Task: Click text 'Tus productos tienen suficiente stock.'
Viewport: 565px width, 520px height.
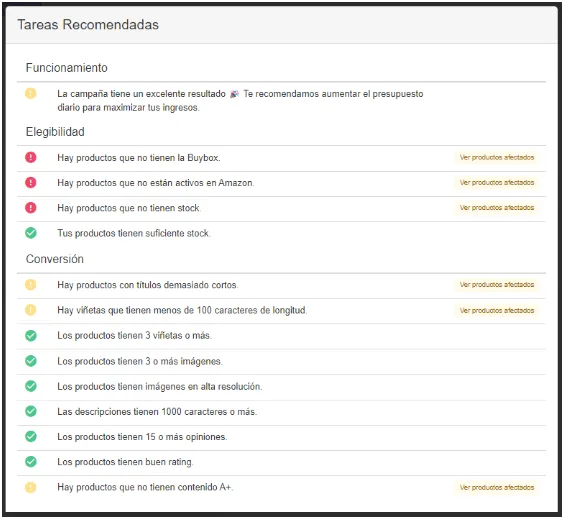Action: click(x=134, y=234)
